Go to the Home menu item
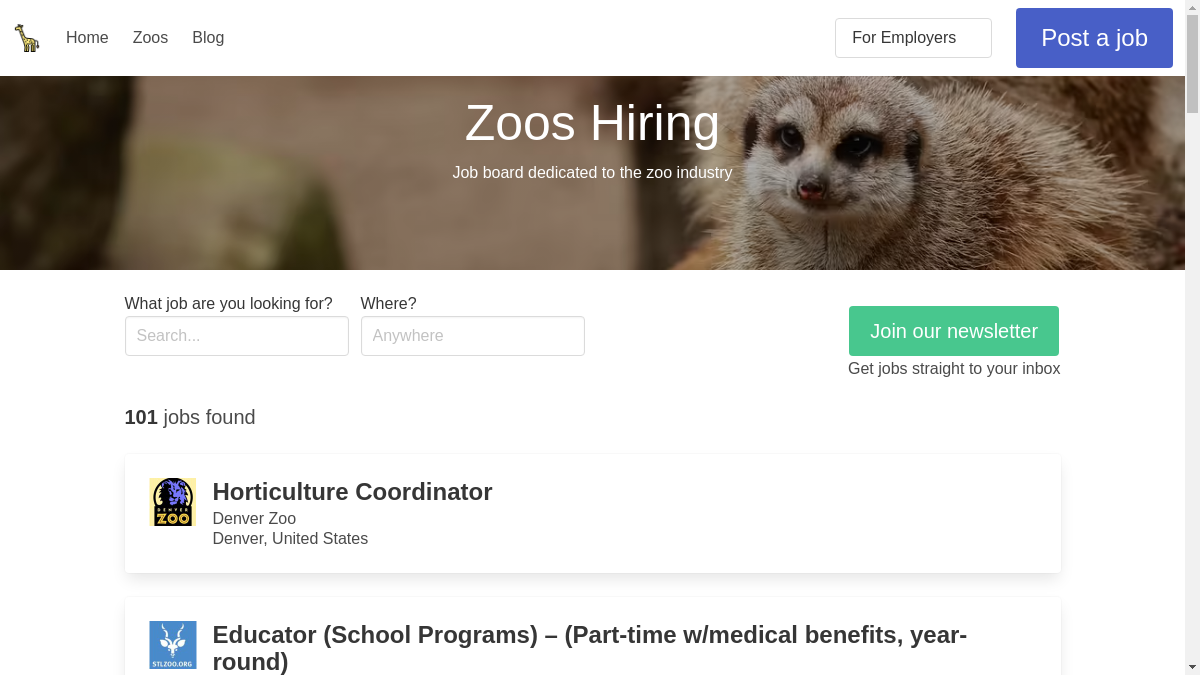The height and width of the screenshot is (675, 1200). click(87, 38)
